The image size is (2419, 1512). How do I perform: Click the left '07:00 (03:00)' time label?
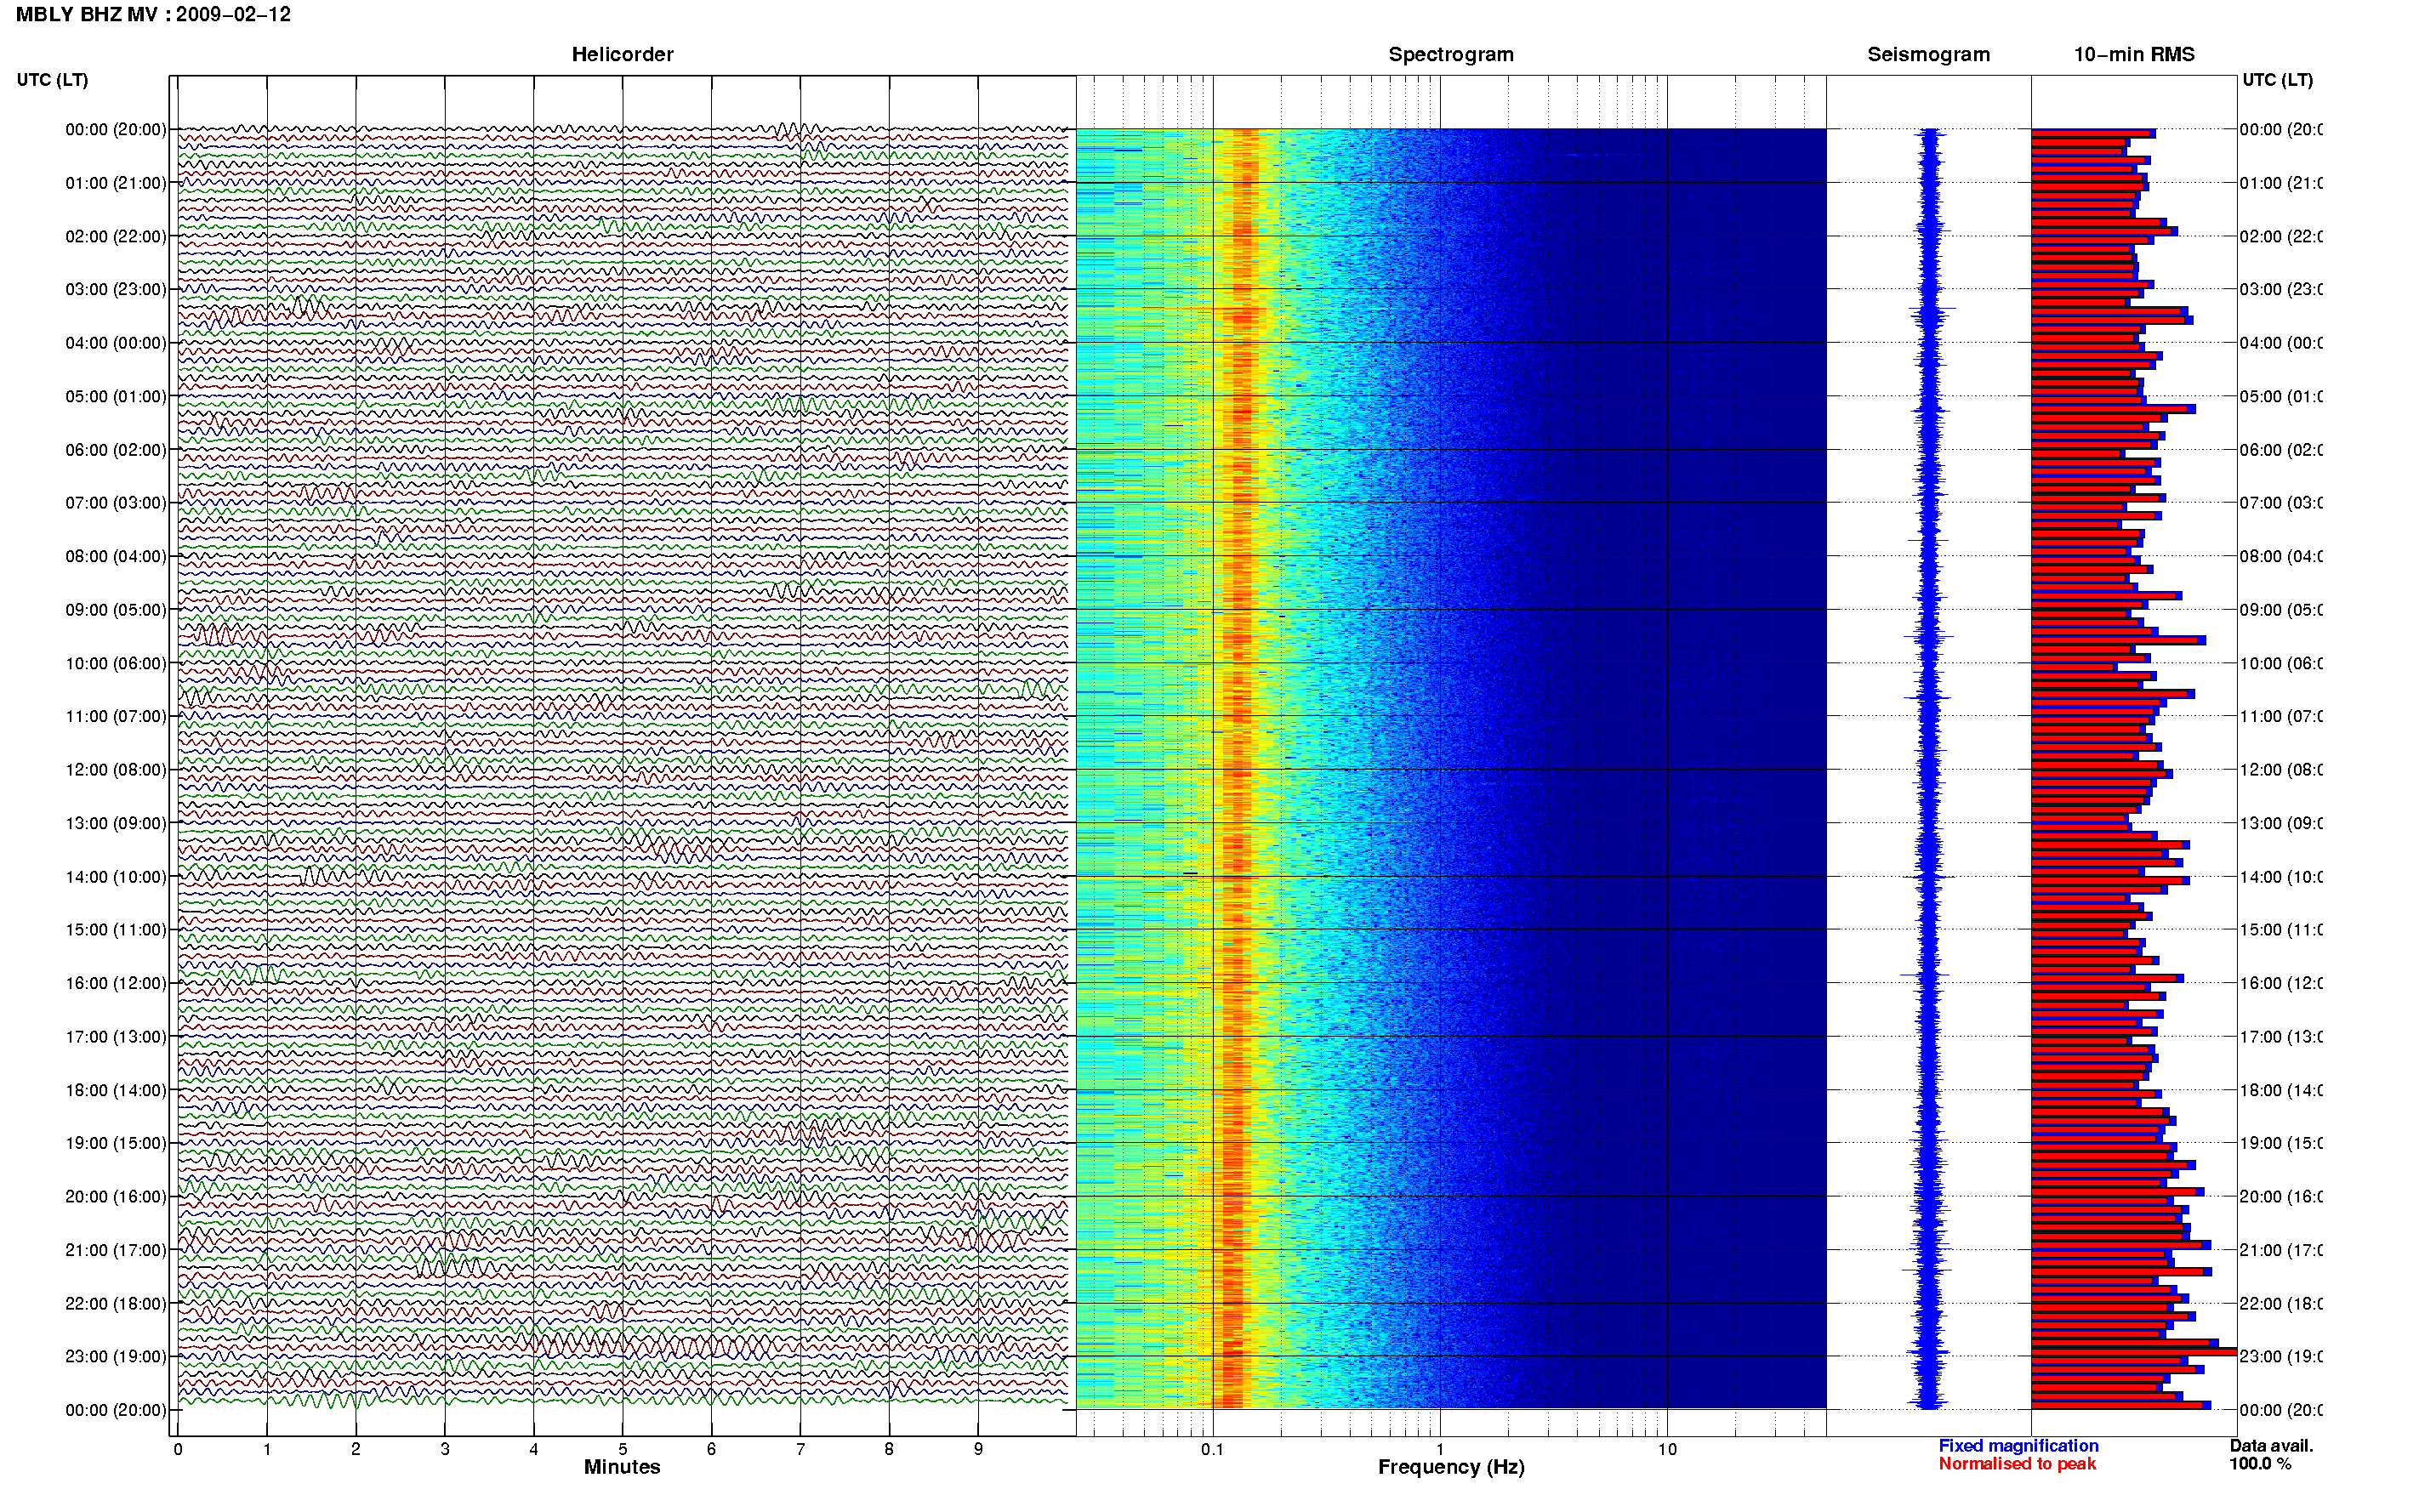pyautogui.click(x=116, y=502)
